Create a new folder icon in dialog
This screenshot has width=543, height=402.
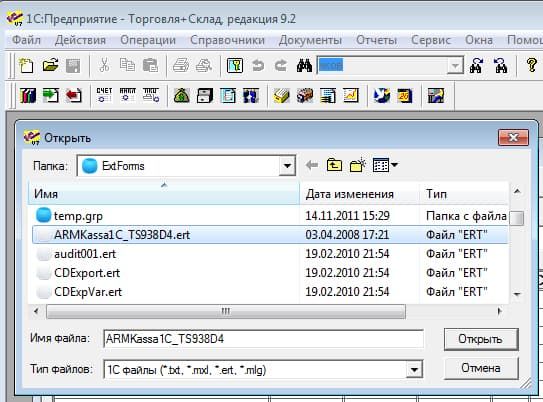coord(357,165)
